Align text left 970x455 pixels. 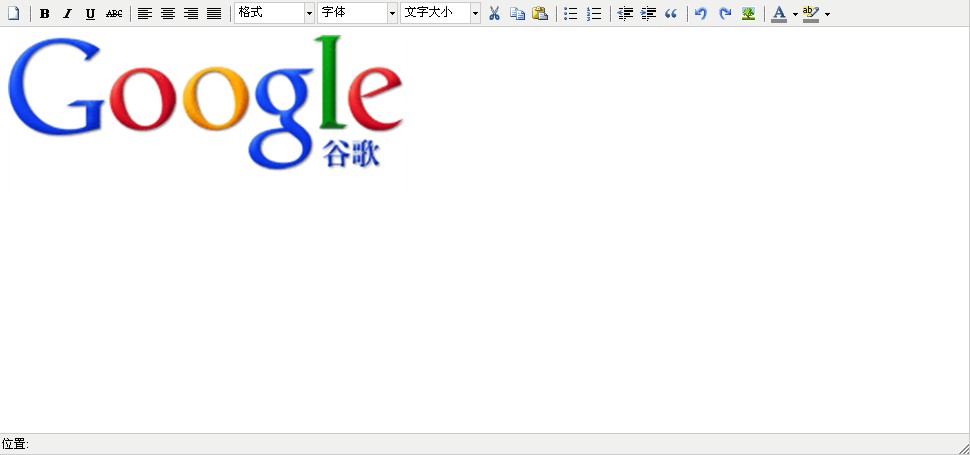pos(145,13)
